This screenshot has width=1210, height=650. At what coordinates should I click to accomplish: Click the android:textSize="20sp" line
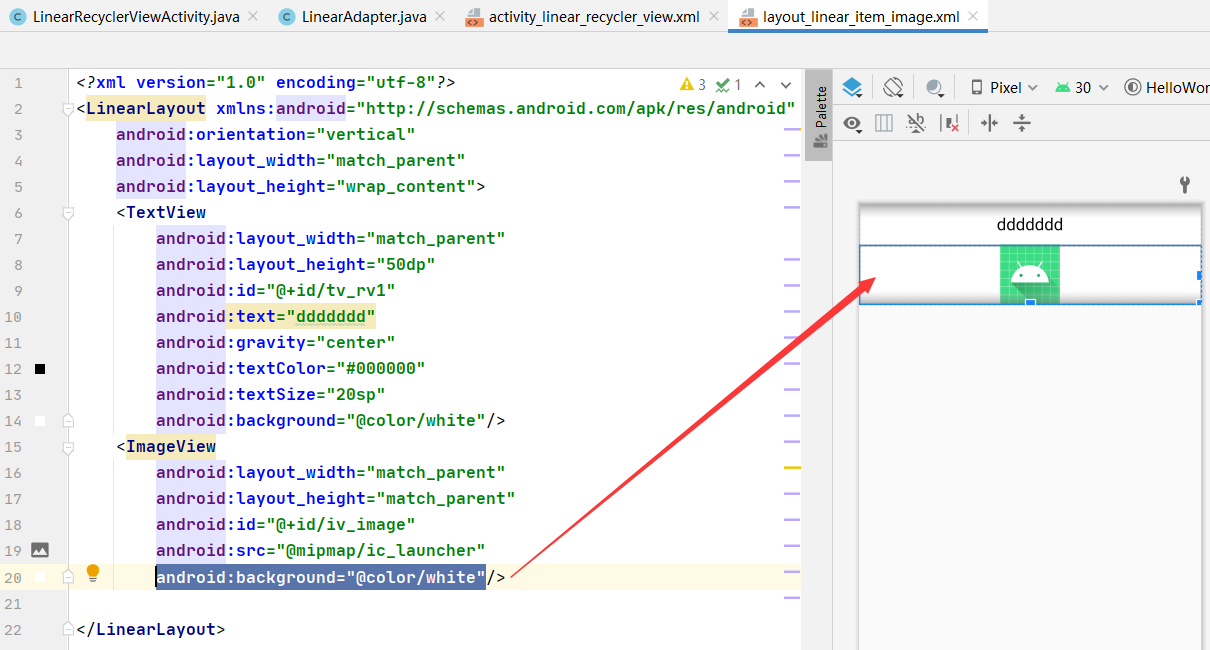click(x=271, y=394)
